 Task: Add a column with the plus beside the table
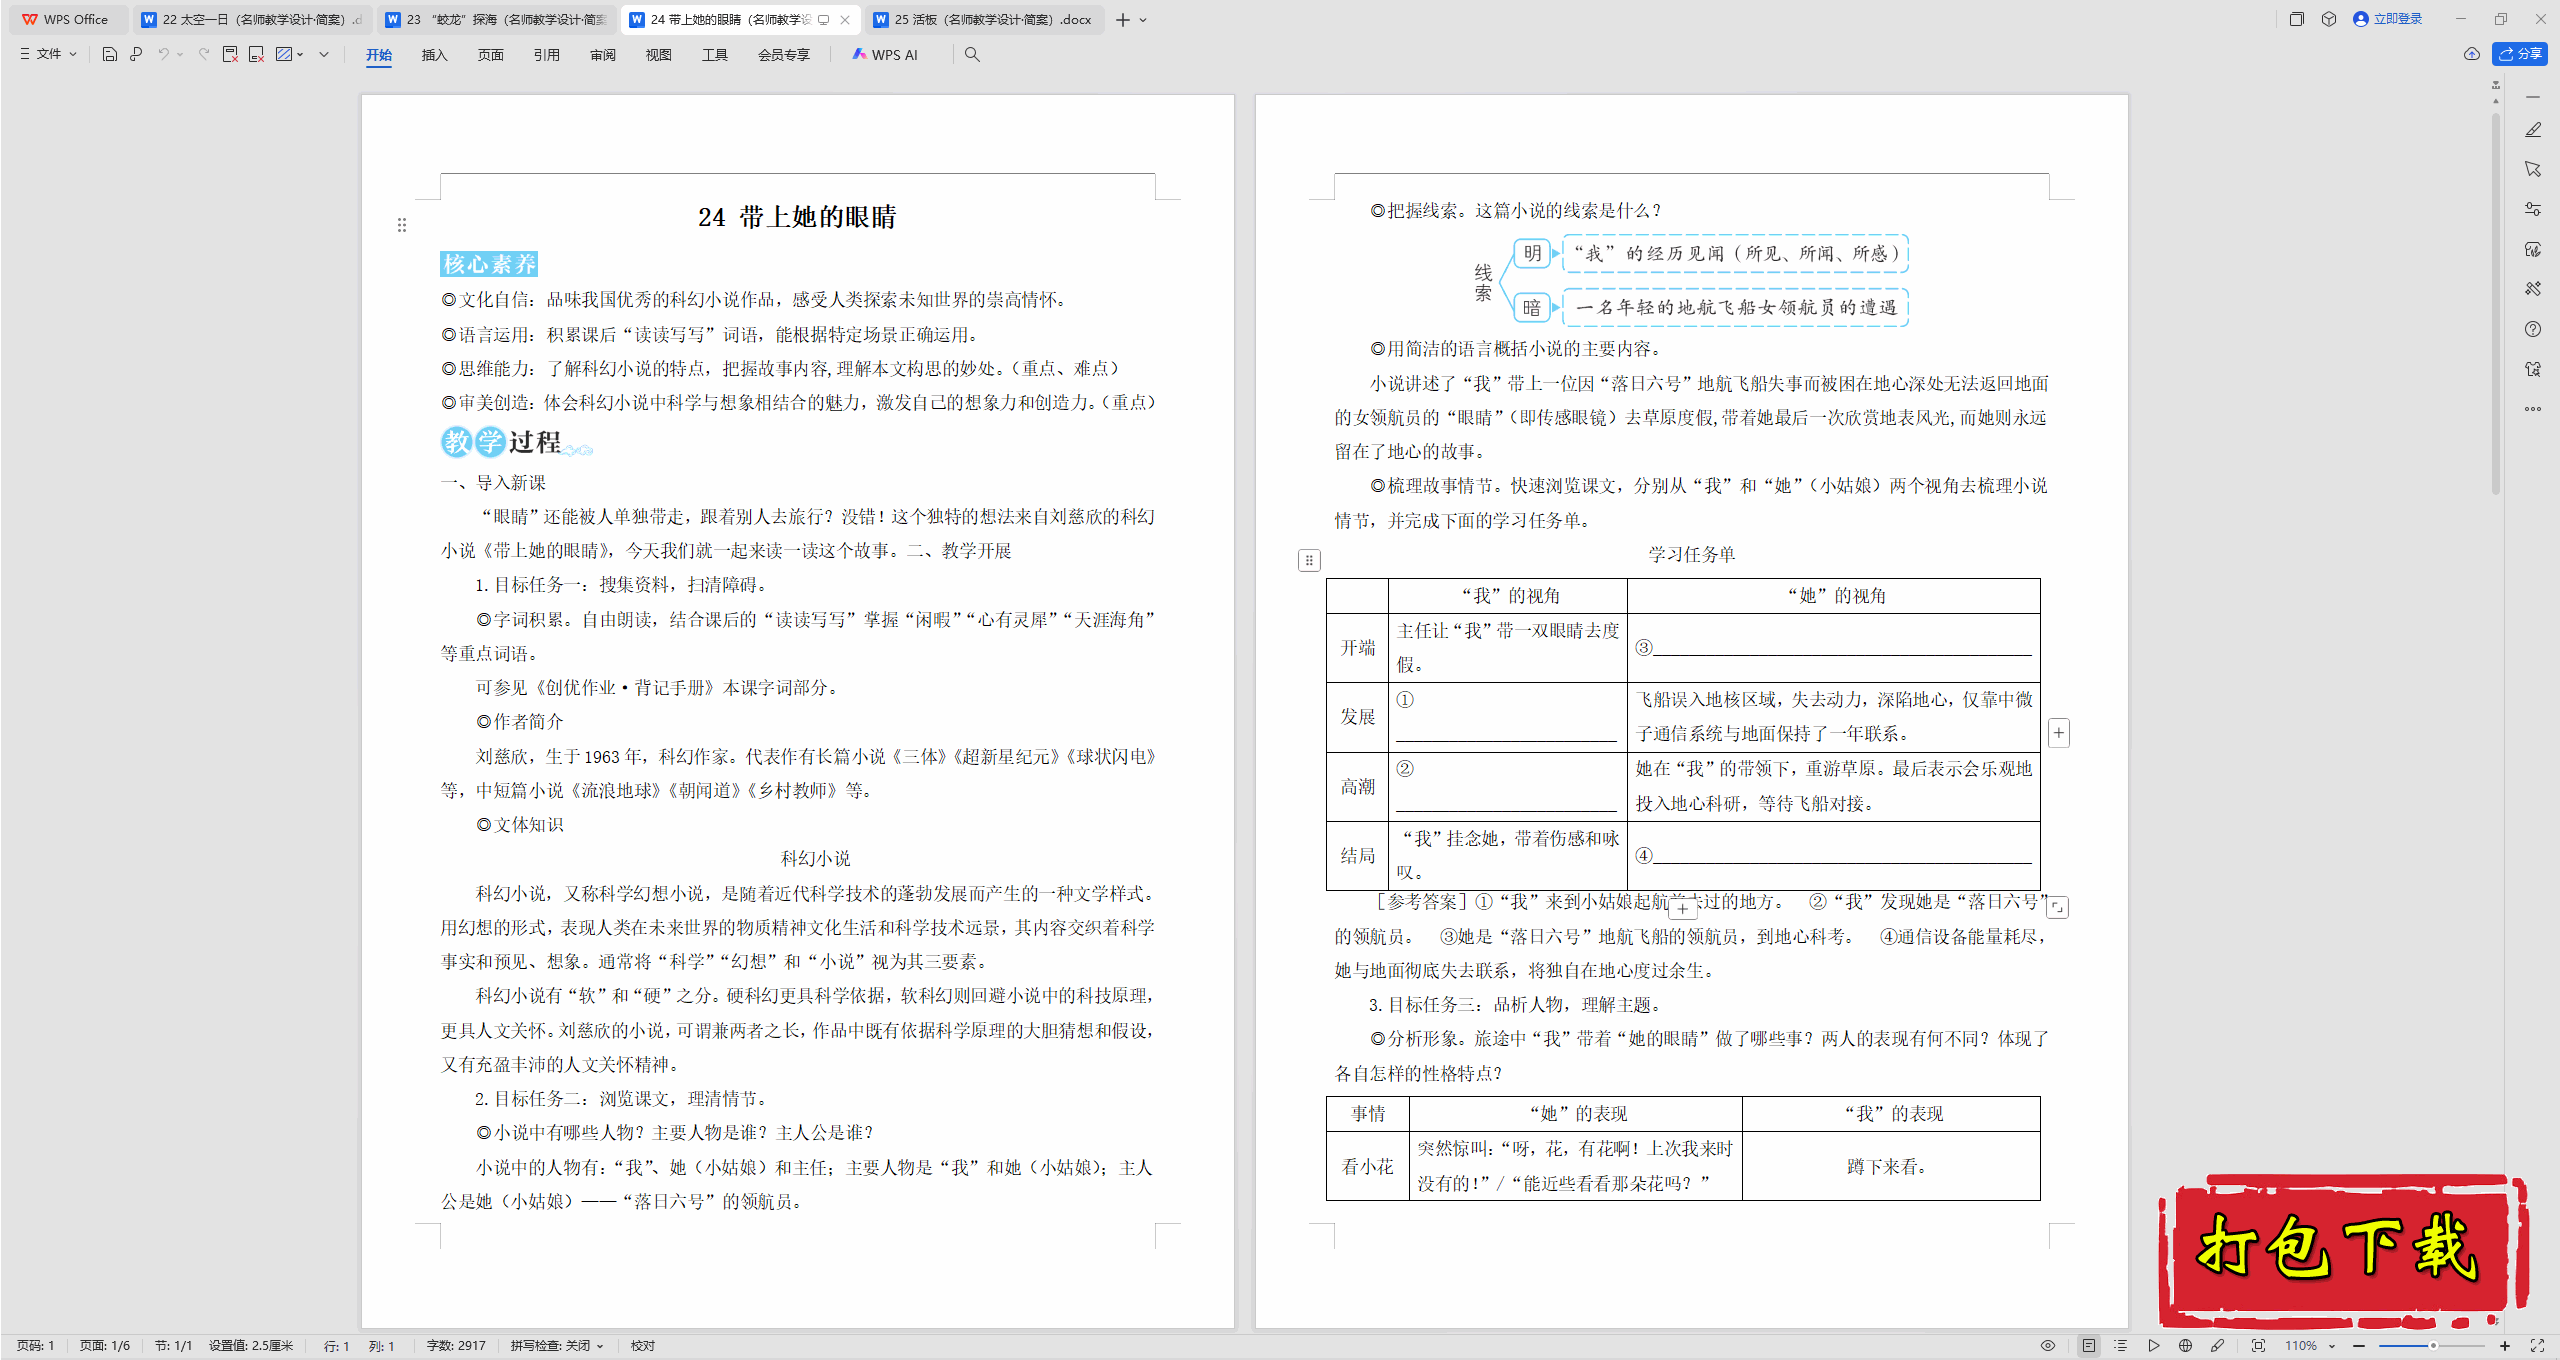pos(2059,733)
